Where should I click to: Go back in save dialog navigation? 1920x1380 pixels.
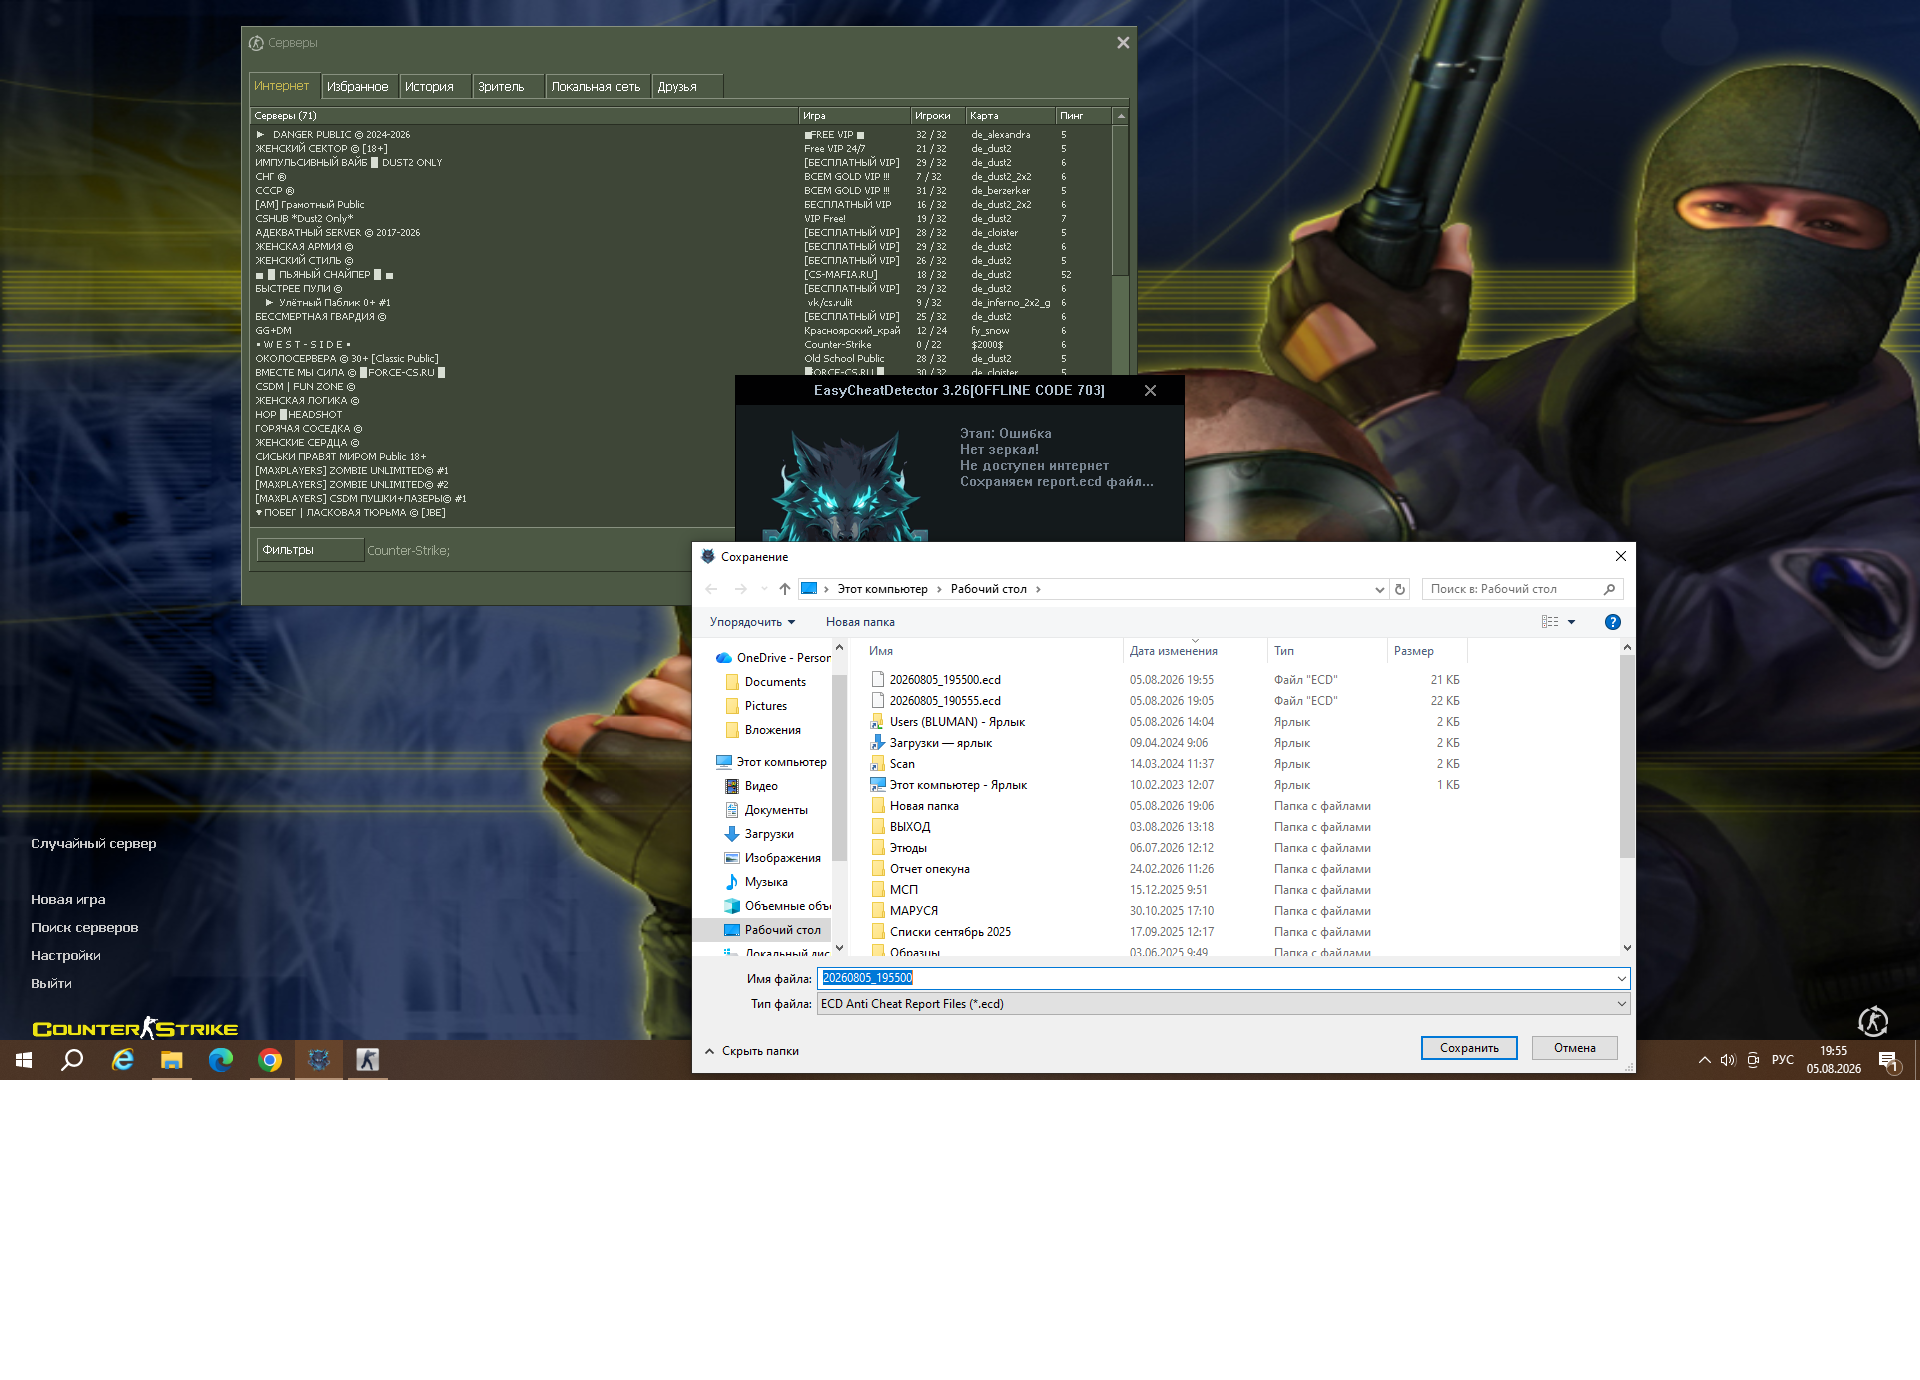(712, 589)
